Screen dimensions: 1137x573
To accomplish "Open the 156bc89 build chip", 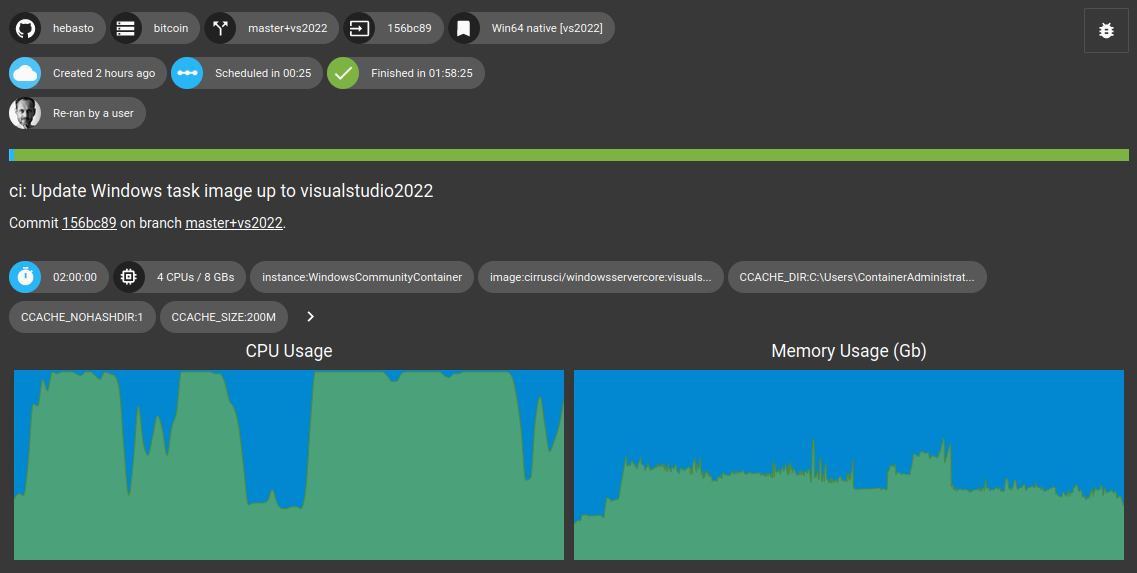I will click(394, 28).
